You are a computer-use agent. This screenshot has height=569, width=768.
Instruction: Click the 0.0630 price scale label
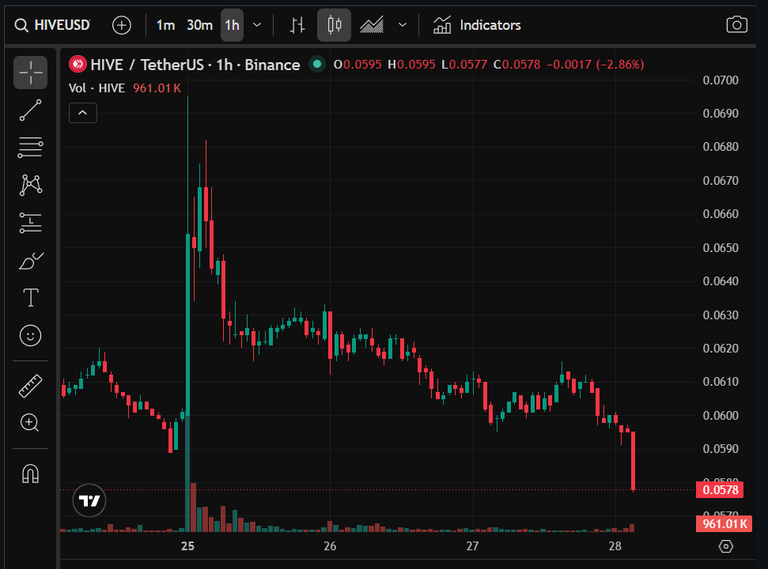[720, 315]
